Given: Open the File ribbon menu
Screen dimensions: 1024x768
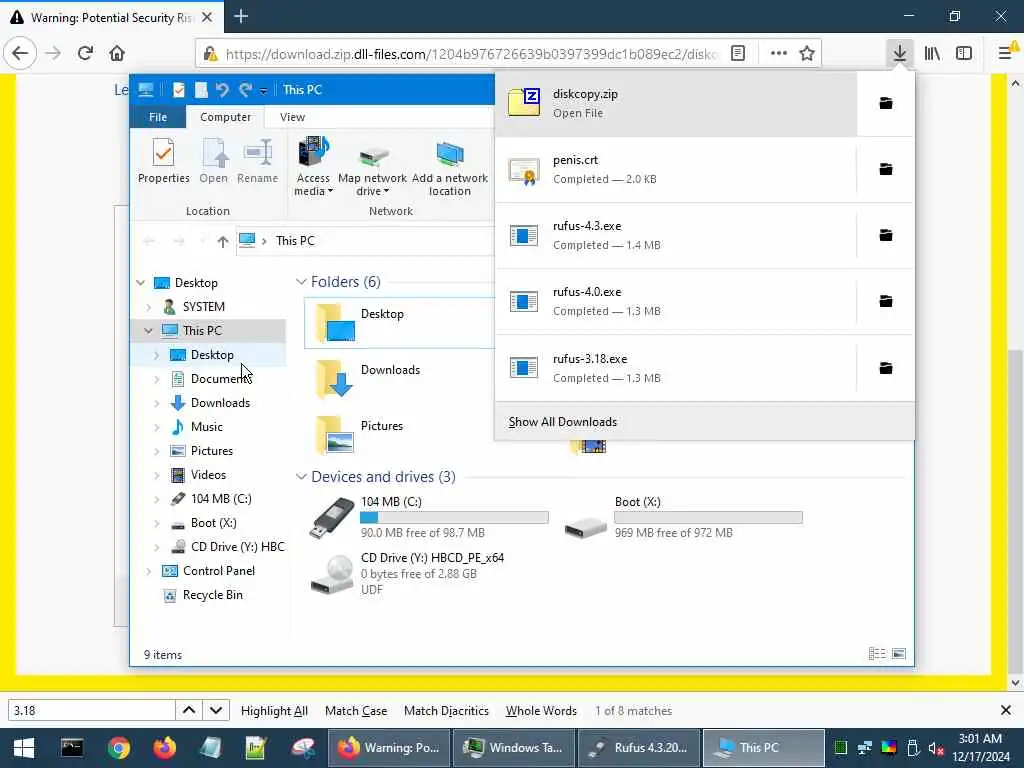Looking at the screenshot, I should [x=158, y=117].
